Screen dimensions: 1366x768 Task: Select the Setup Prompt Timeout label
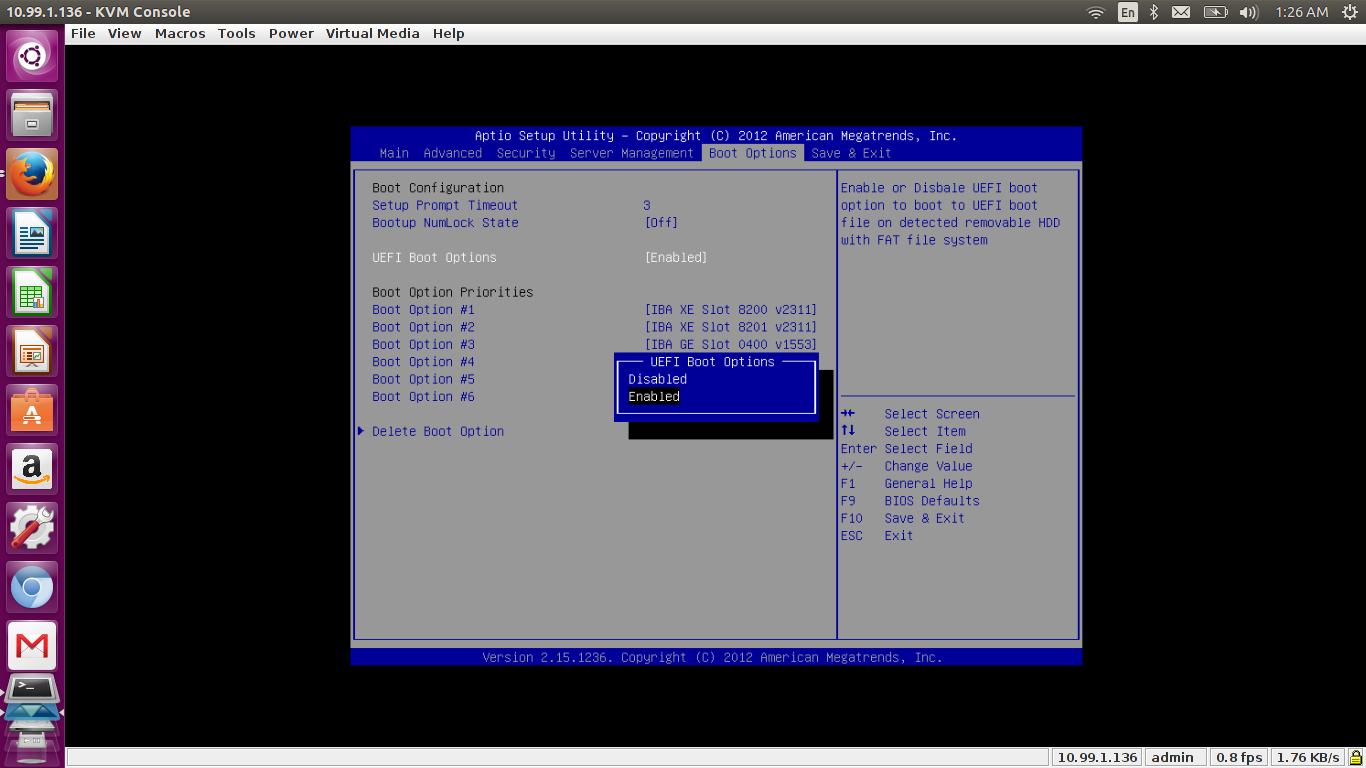point(445,205)
